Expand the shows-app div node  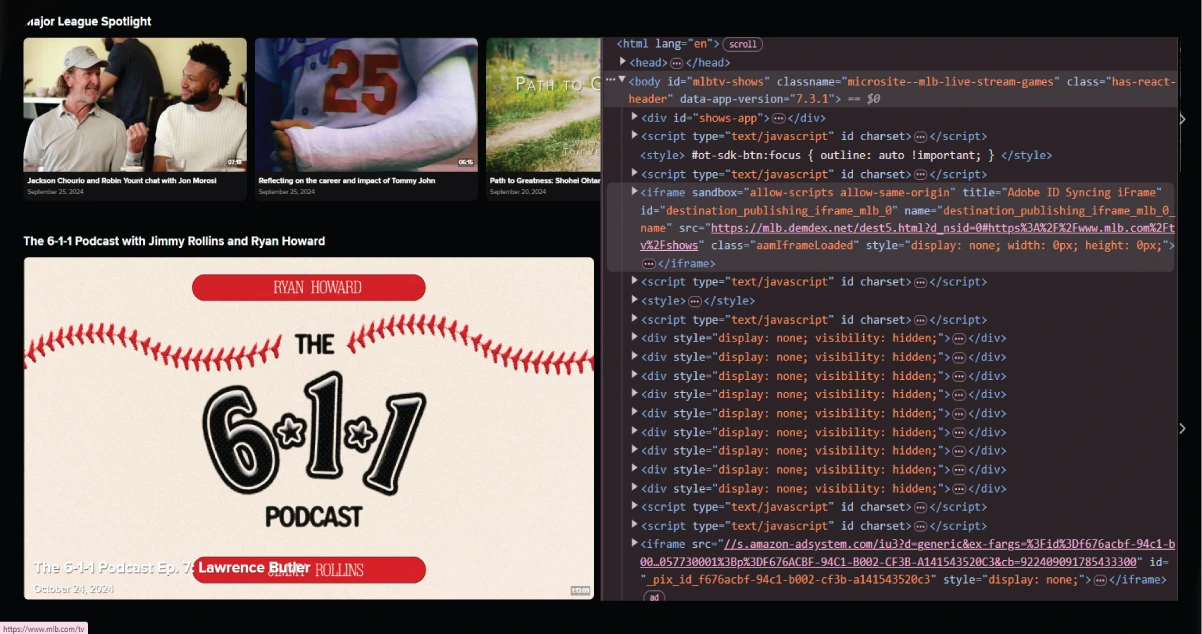pyautogui.click(x=634, y=117)
